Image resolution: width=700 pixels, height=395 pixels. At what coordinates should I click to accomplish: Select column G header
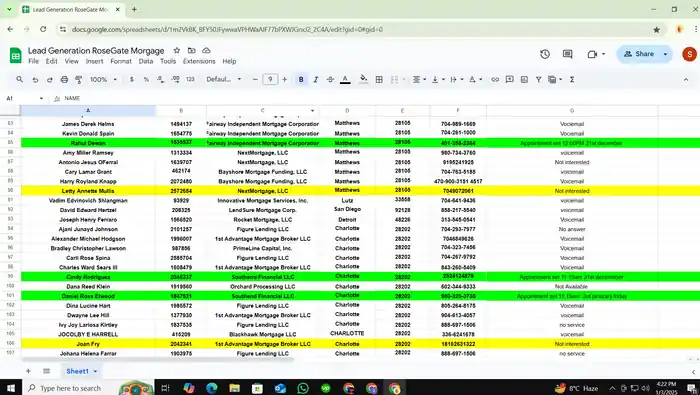pos(572,110)
